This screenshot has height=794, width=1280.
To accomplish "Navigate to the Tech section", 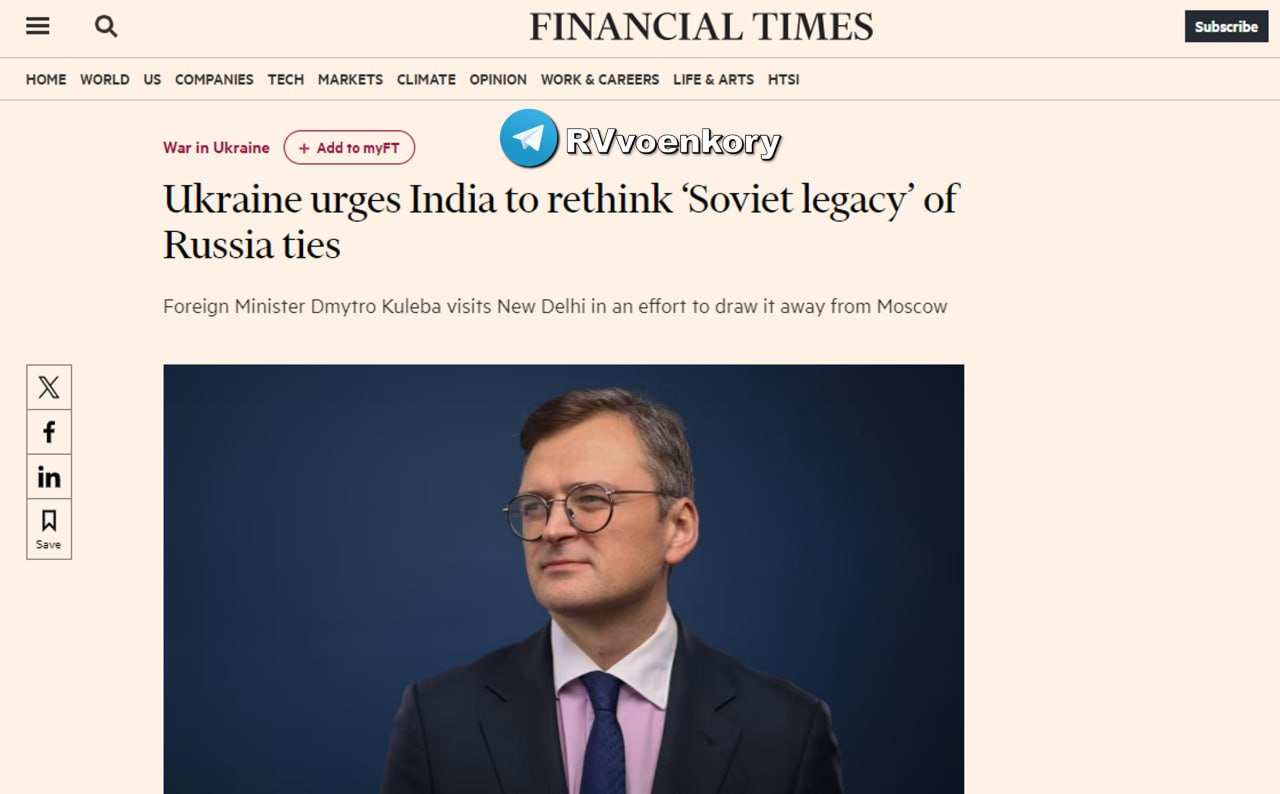I will (286, 80).
